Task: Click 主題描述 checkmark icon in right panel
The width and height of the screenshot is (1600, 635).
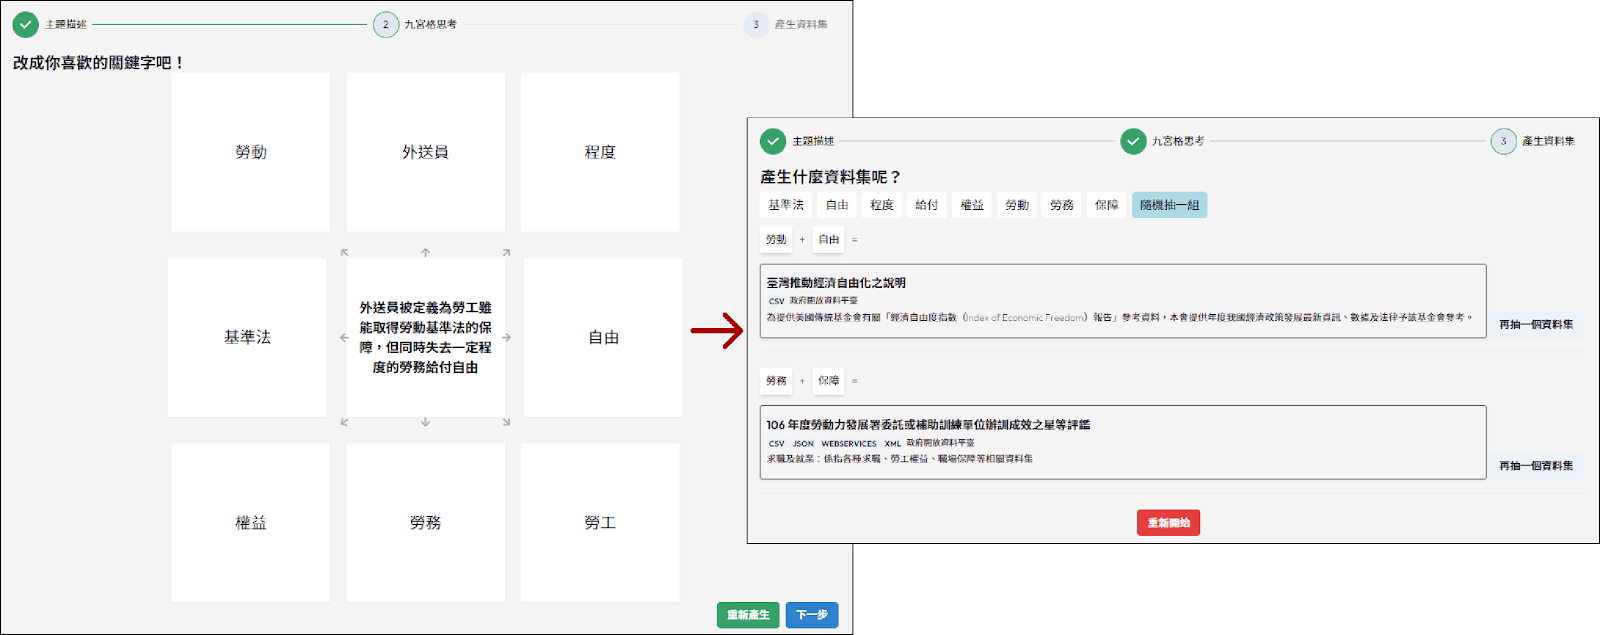Action: point(773,141)
